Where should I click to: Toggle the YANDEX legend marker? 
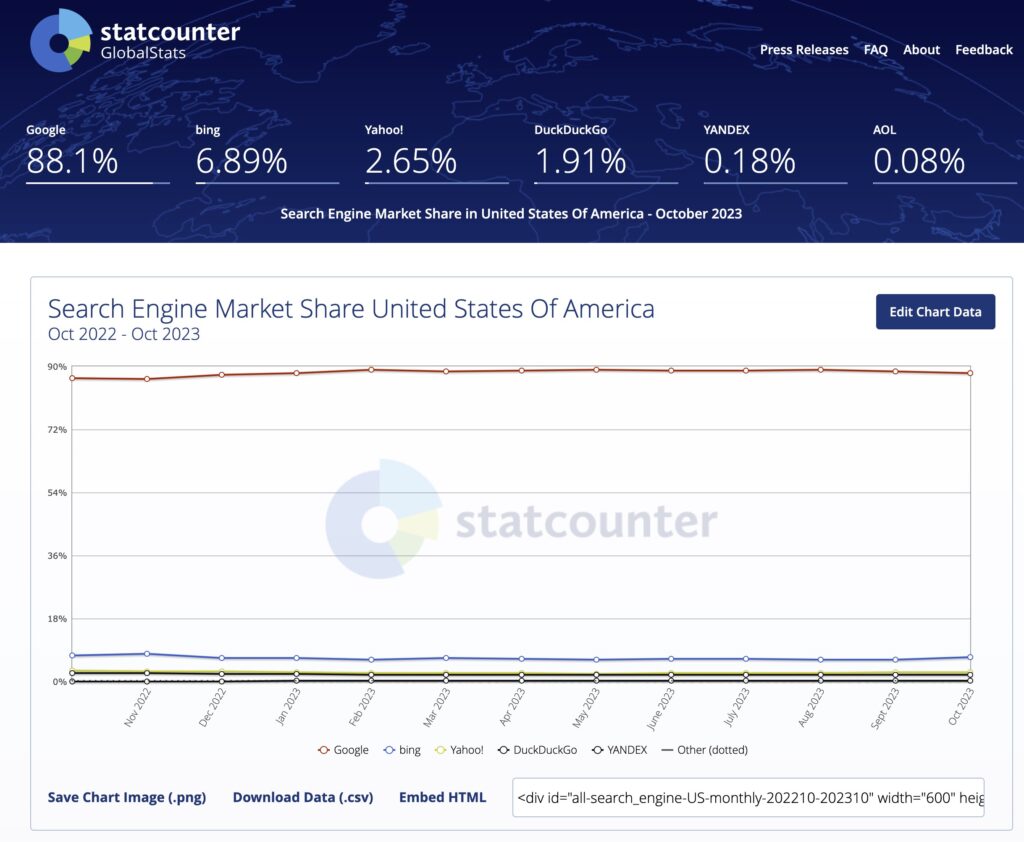[598, 750]
